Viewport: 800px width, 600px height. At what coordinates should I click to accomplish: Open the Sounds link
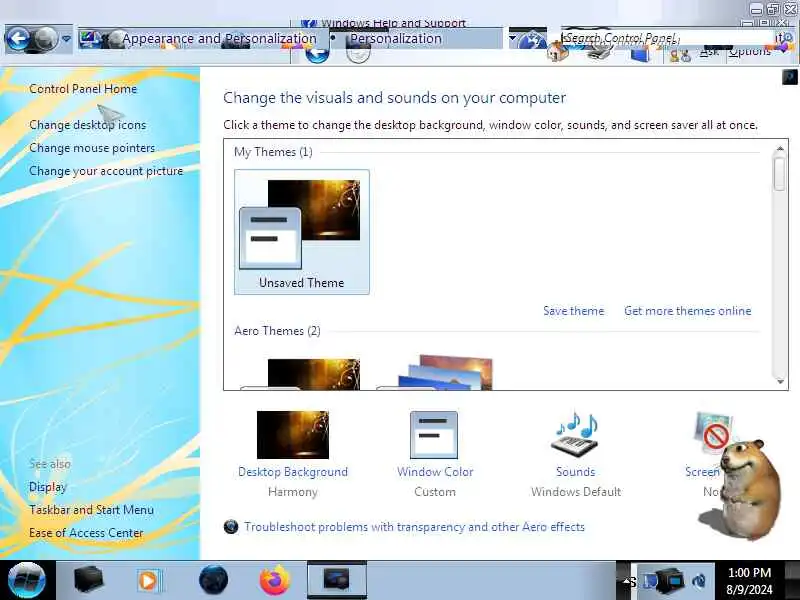pos(576,472)
